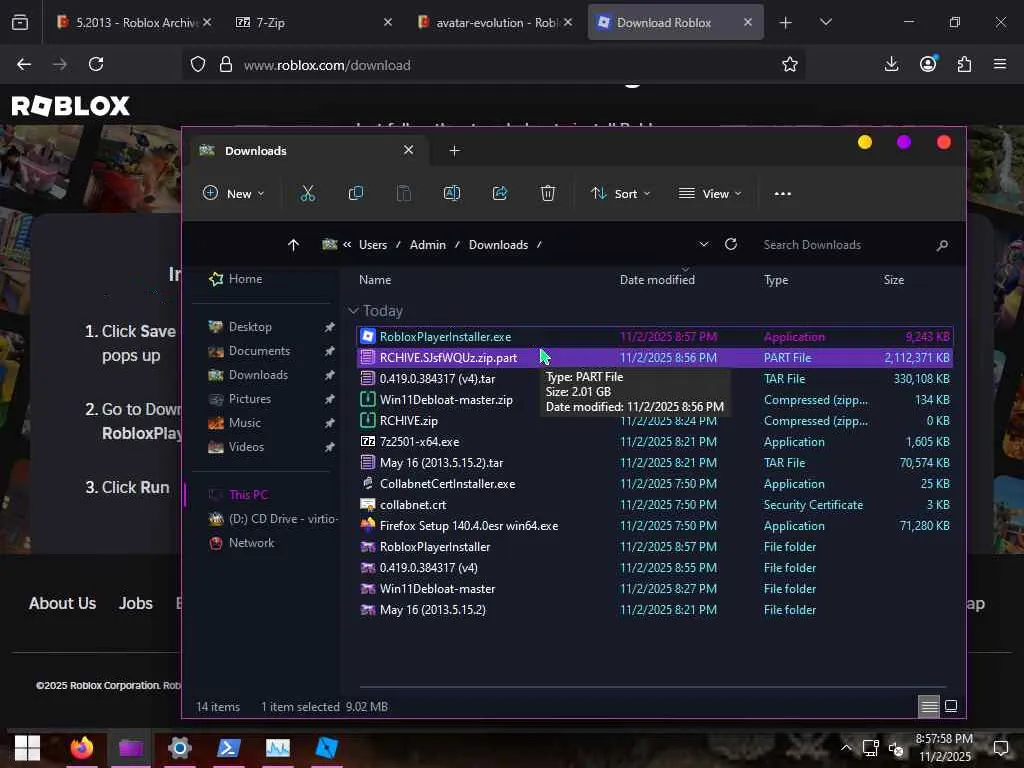Viewport: 1024px width, 768px height.
Task: Go back in Firefox browser
Action: 24,64
